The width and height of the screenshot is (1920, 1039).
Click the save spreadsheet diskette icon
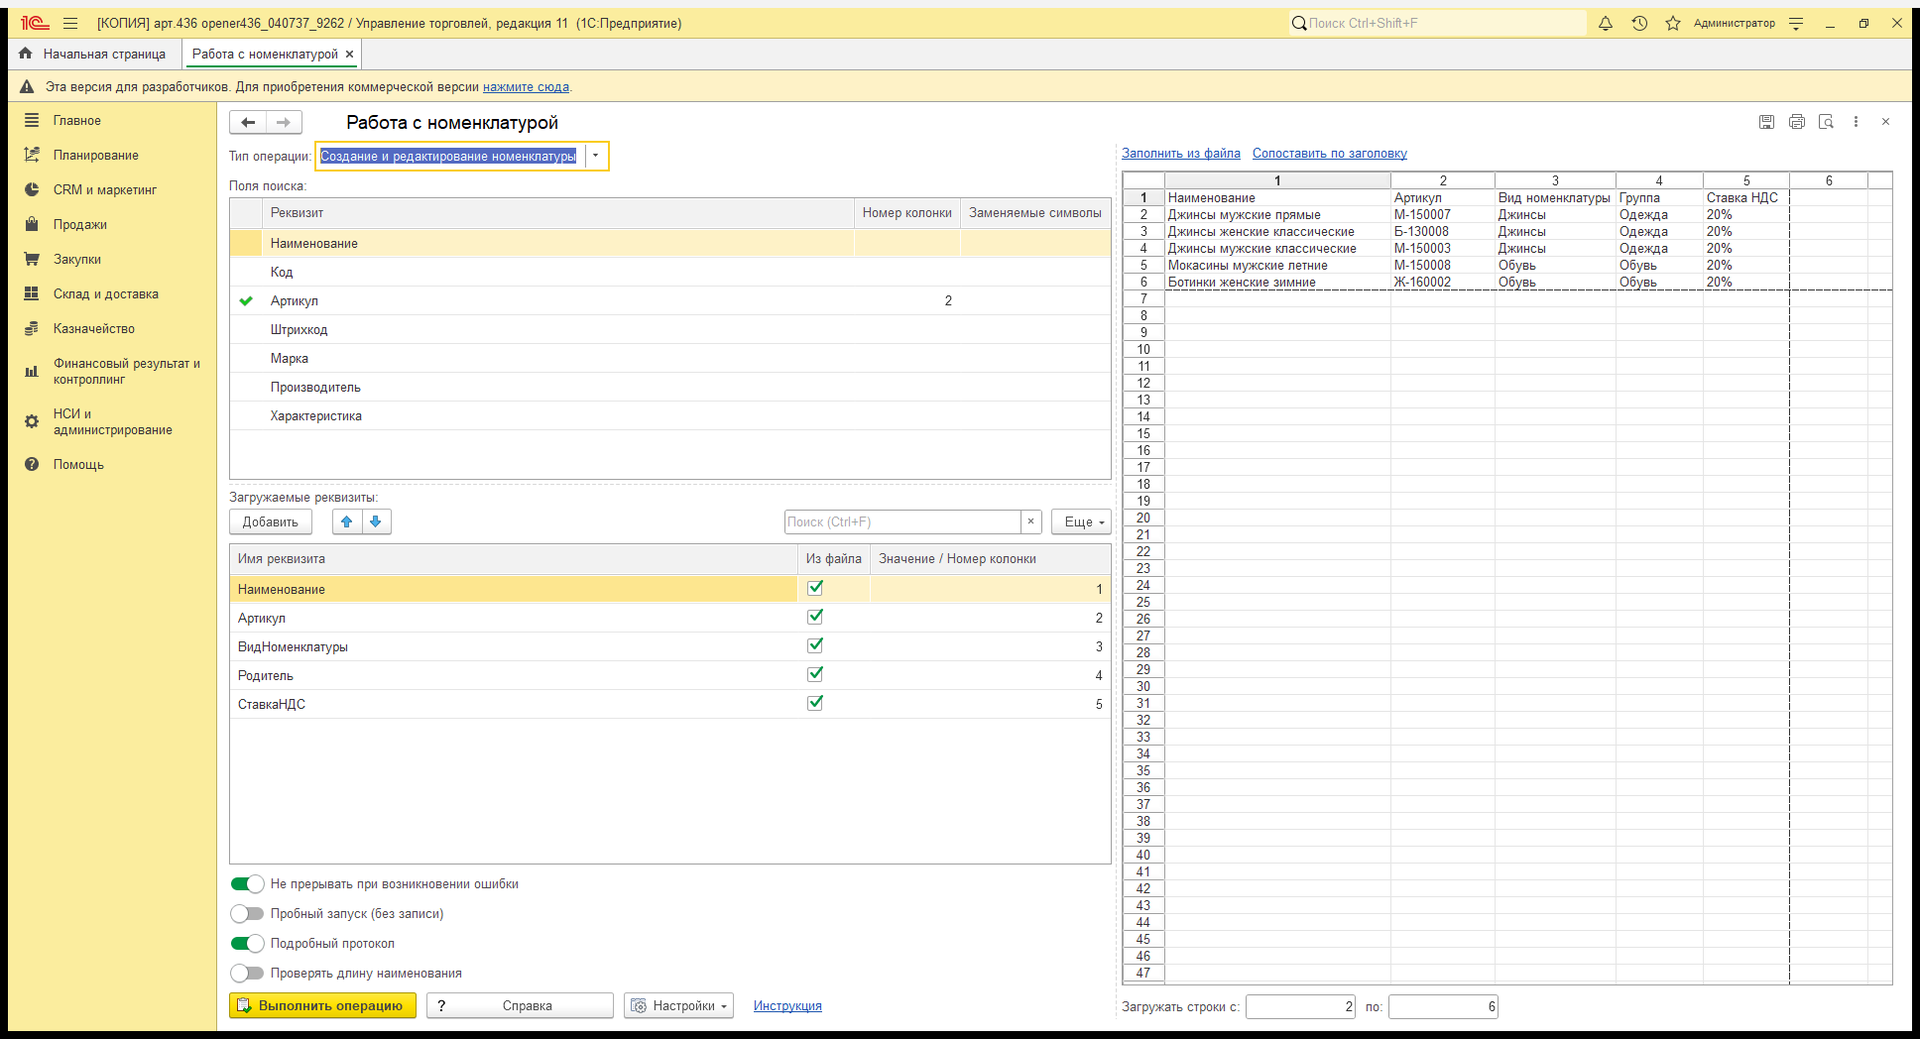tap(1767, 122)
